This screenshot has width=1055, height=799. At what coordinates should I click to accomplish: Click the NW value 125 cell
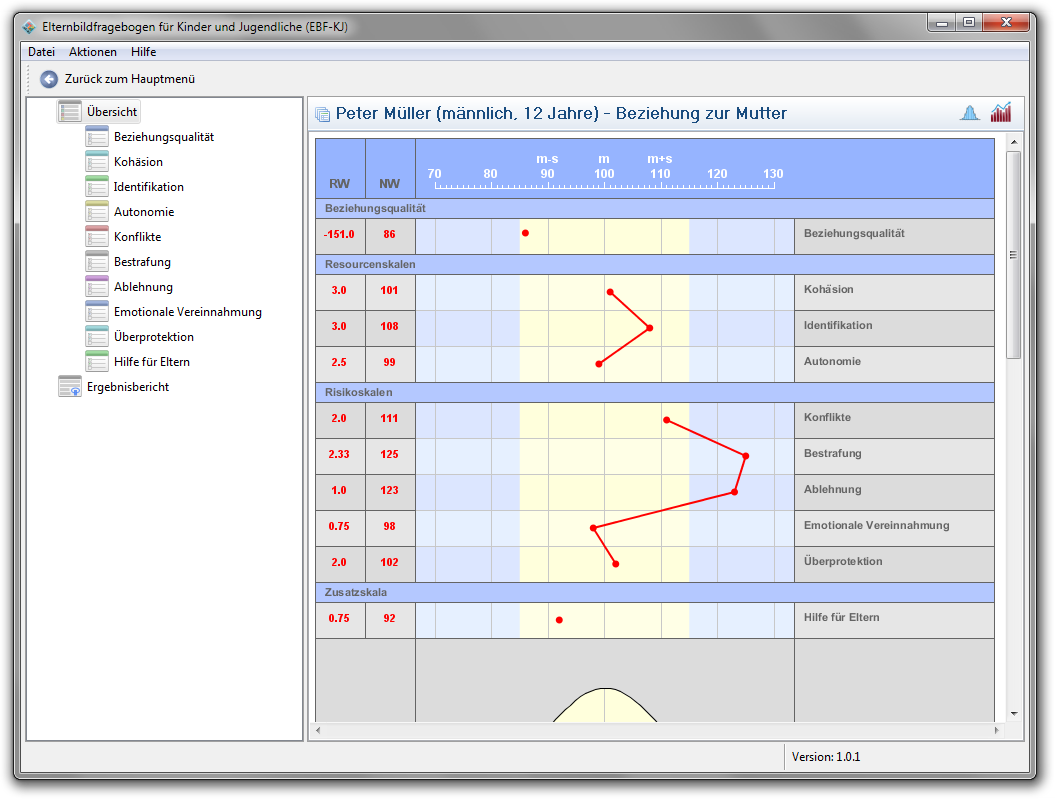(390, 456)
